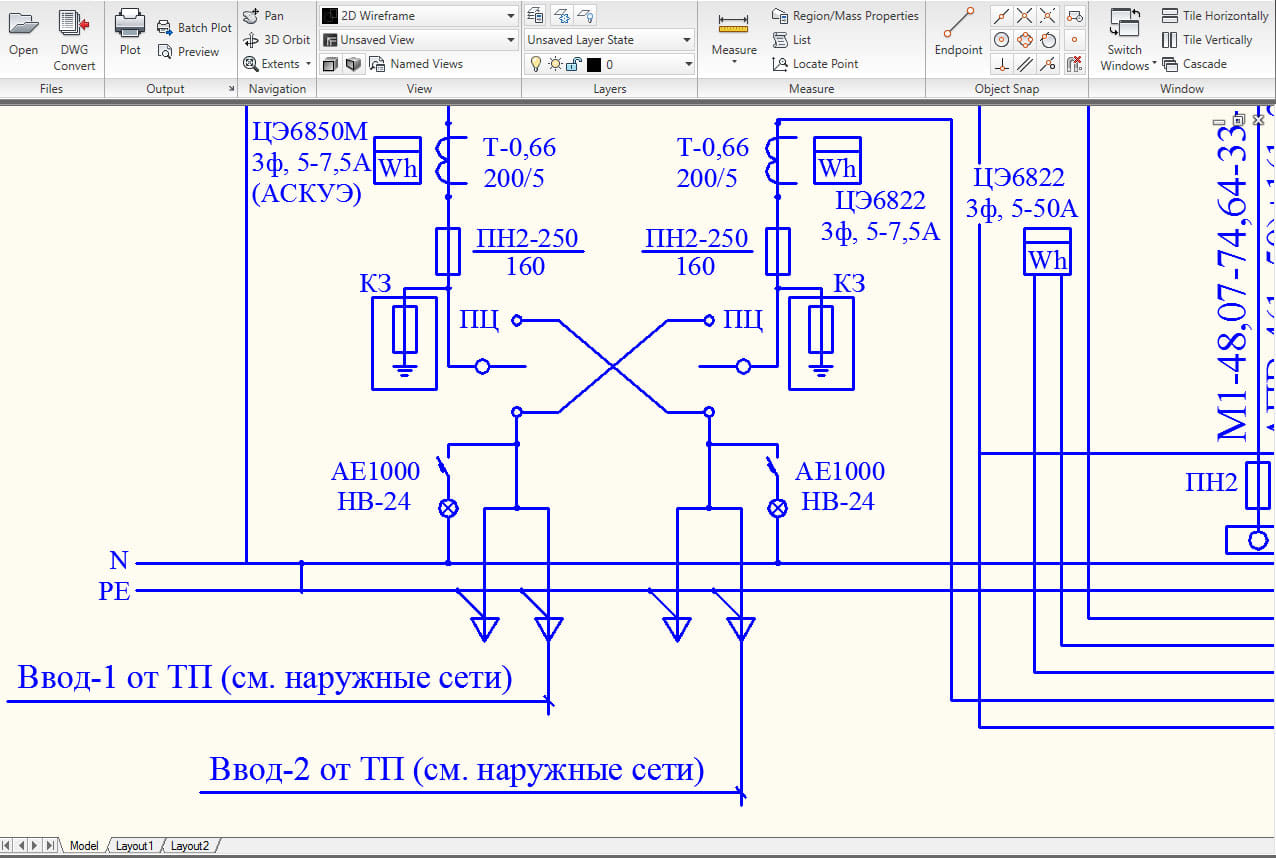Viewport: 1276px width, 858px height.
Task: Switch to the Layout1 tab
Action: (x=134, y=846)
